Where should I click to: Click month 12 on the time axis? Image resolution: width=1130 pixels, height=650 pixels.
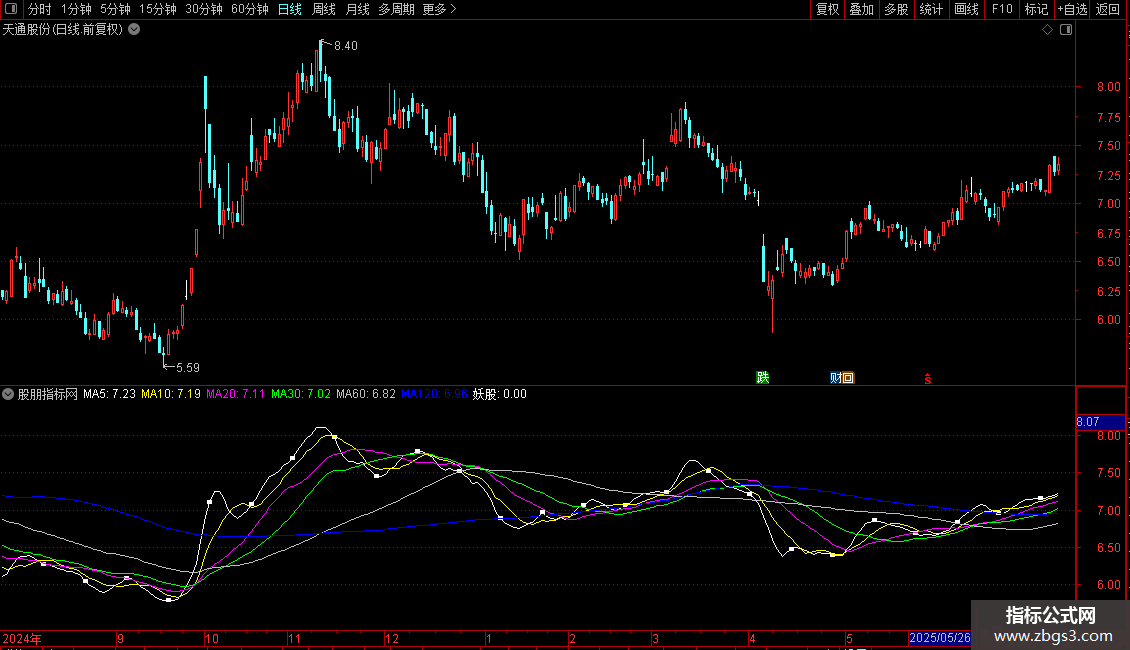click(391, 638)
